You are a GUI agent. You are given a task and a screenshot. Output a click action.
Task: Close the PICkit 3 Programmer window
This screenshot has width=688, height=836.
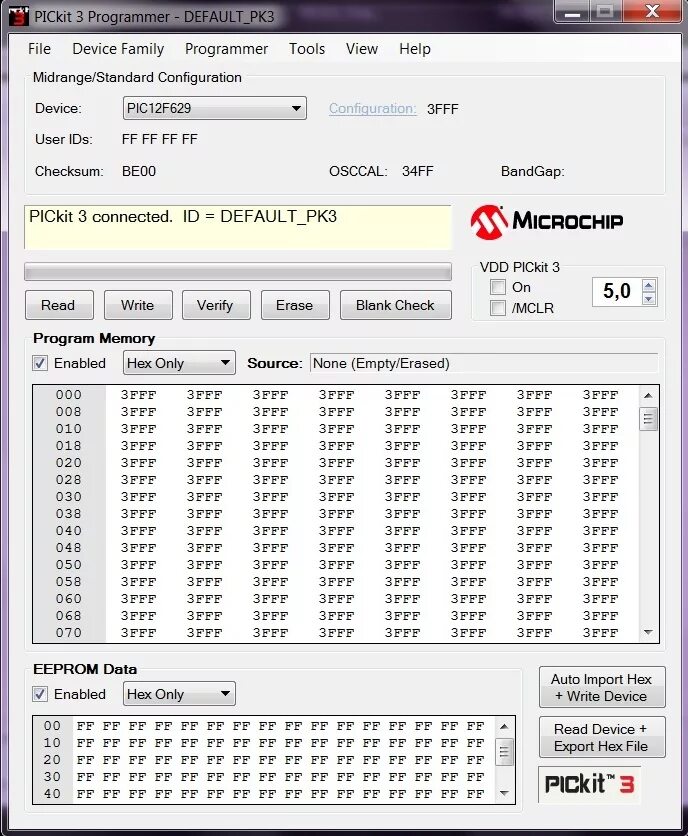652,12
